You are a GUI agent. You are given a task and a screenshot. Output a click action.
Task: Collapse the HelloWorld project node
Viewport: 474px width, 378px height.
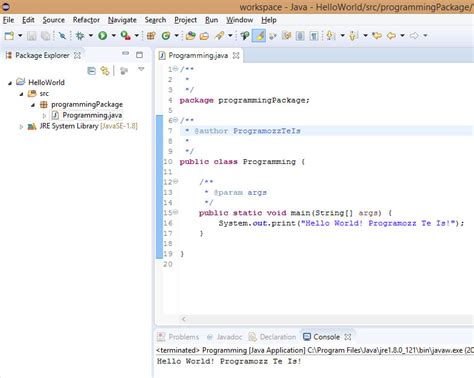(10, 83)
